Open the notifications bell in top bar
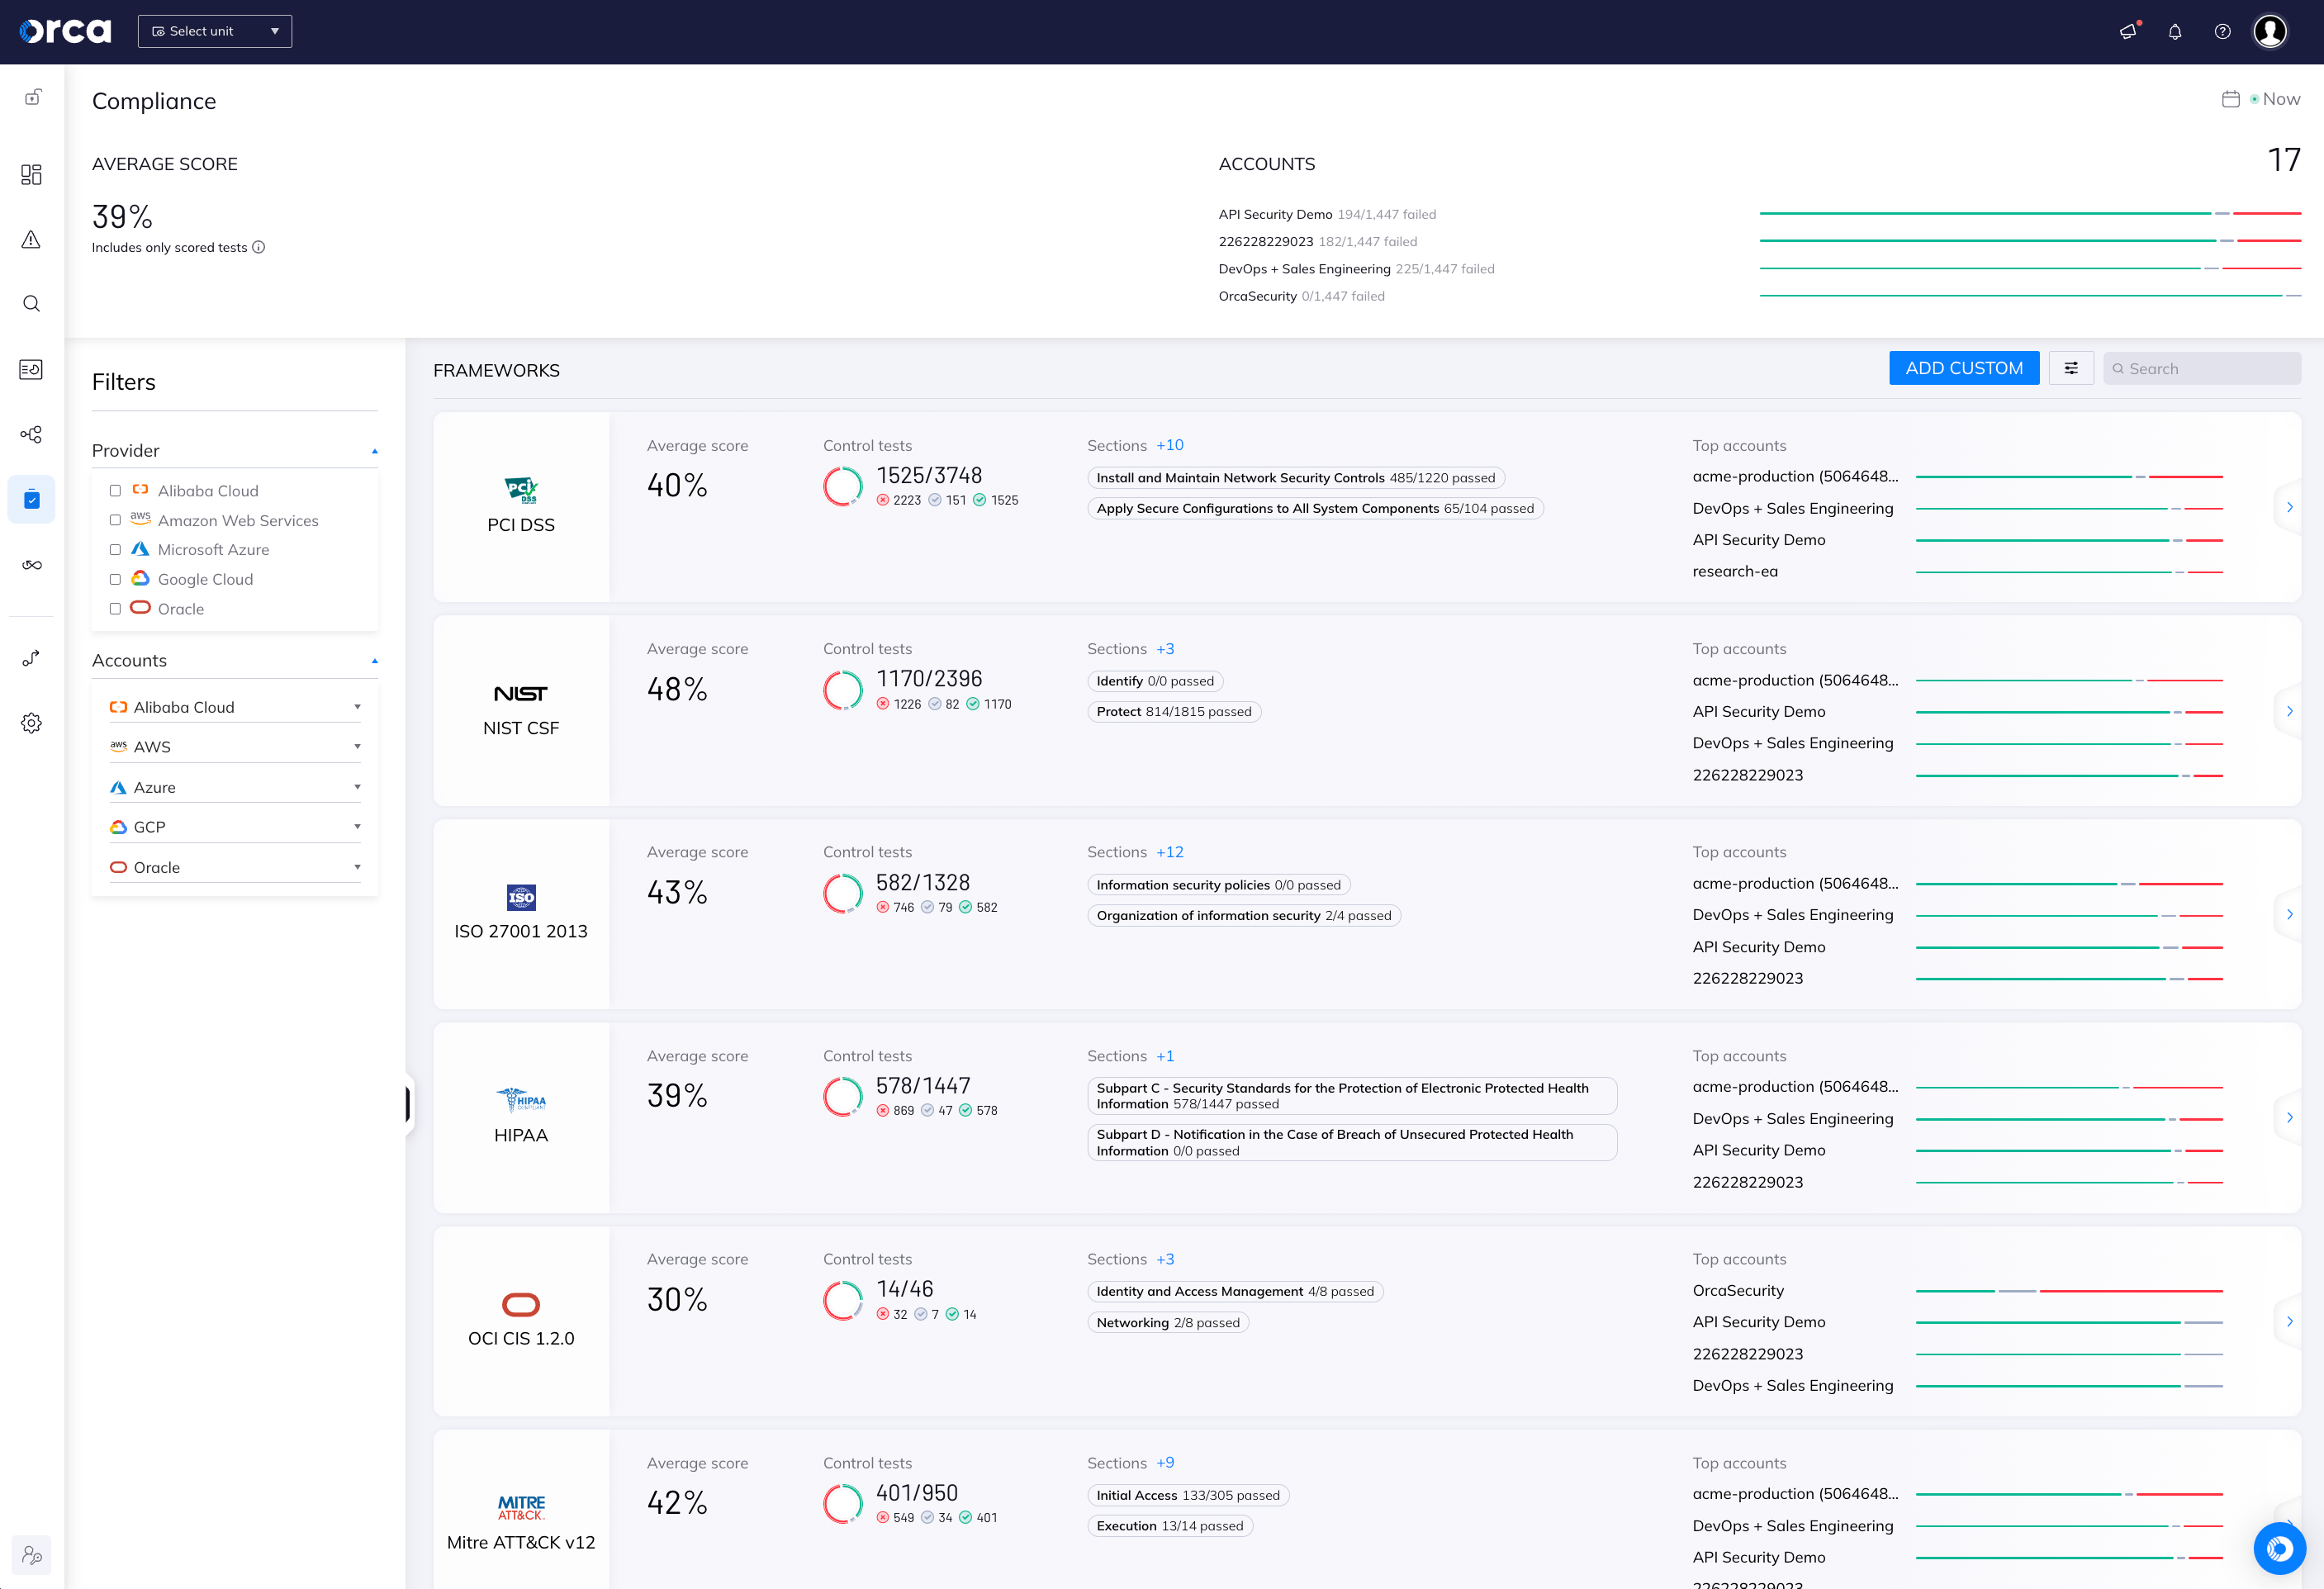Screen dimensions: 2324x1589 [2175, 31]
